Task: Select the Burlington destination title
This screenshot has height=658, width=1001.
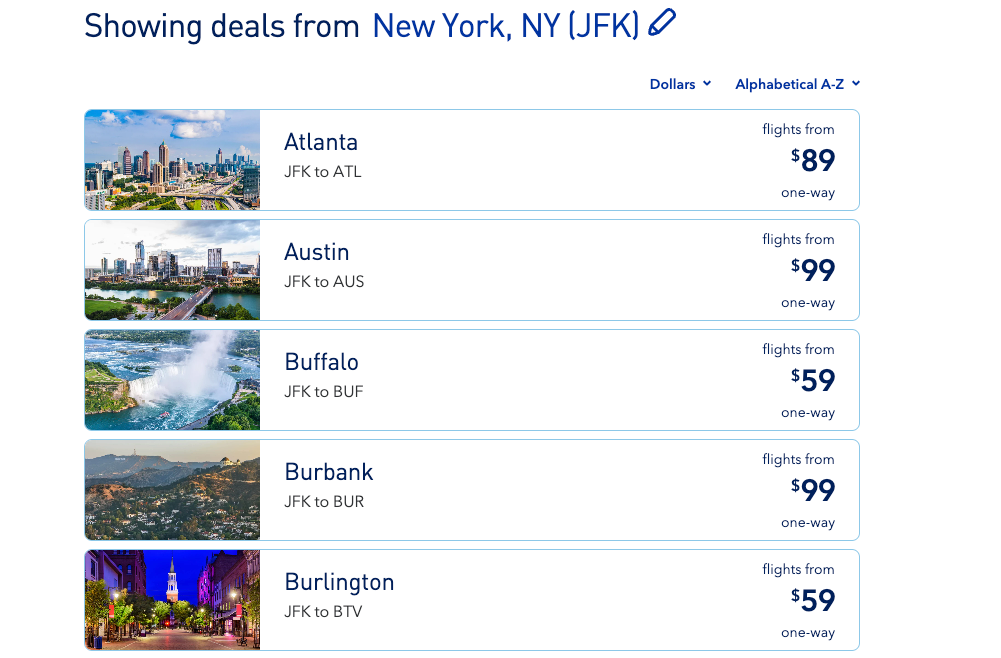Action: point(339,583)
